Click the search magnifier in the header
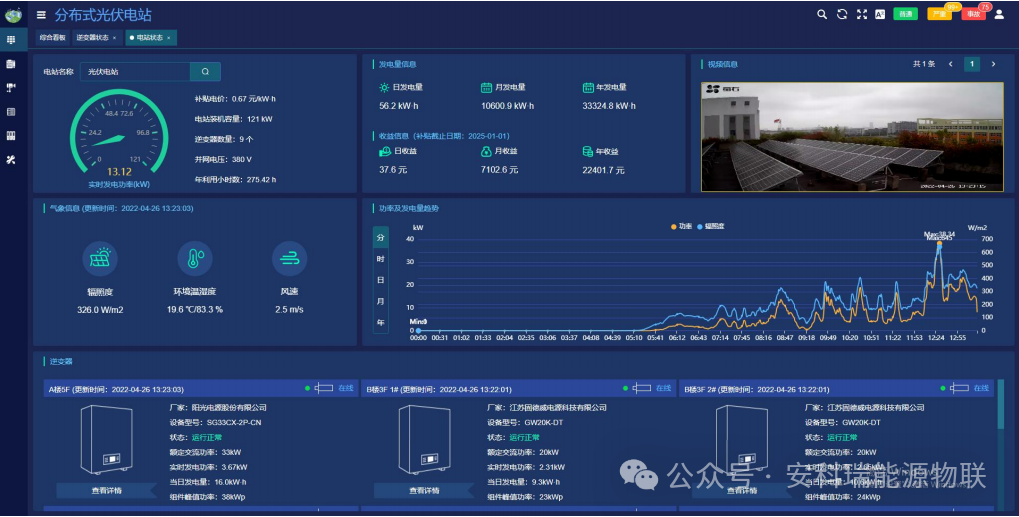 point(822,15)
